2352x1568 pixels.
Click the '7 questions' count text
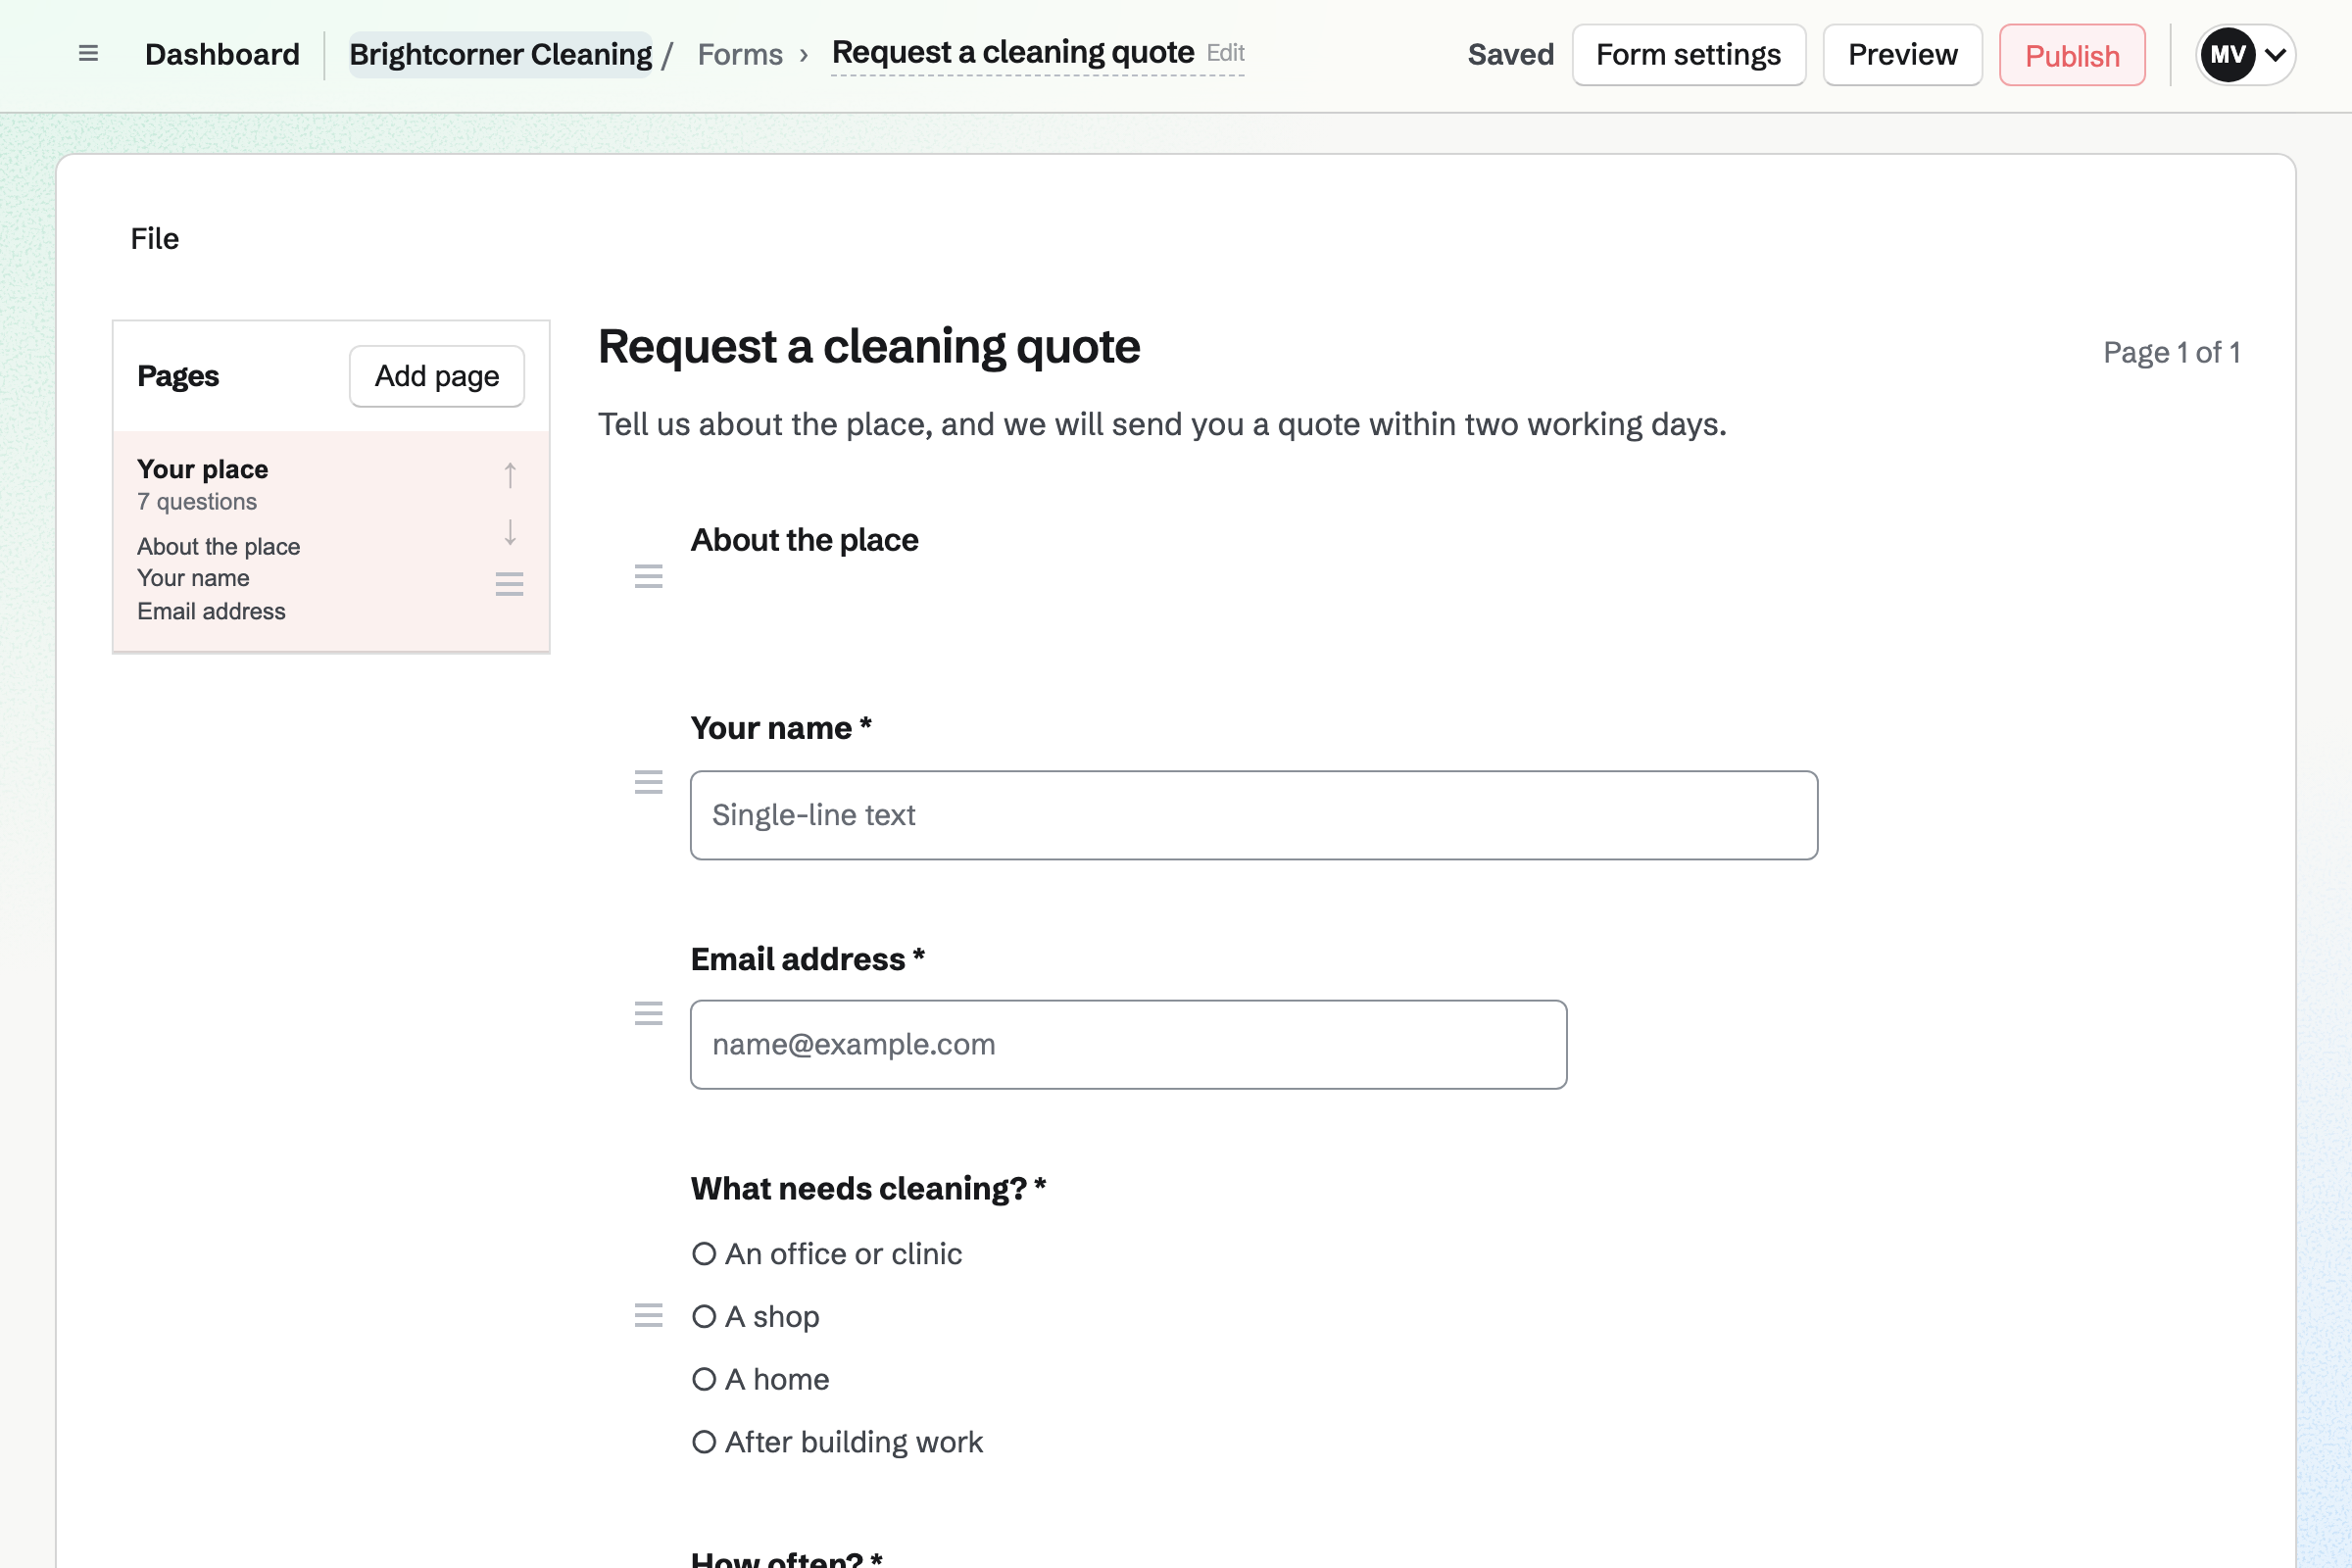197,502
